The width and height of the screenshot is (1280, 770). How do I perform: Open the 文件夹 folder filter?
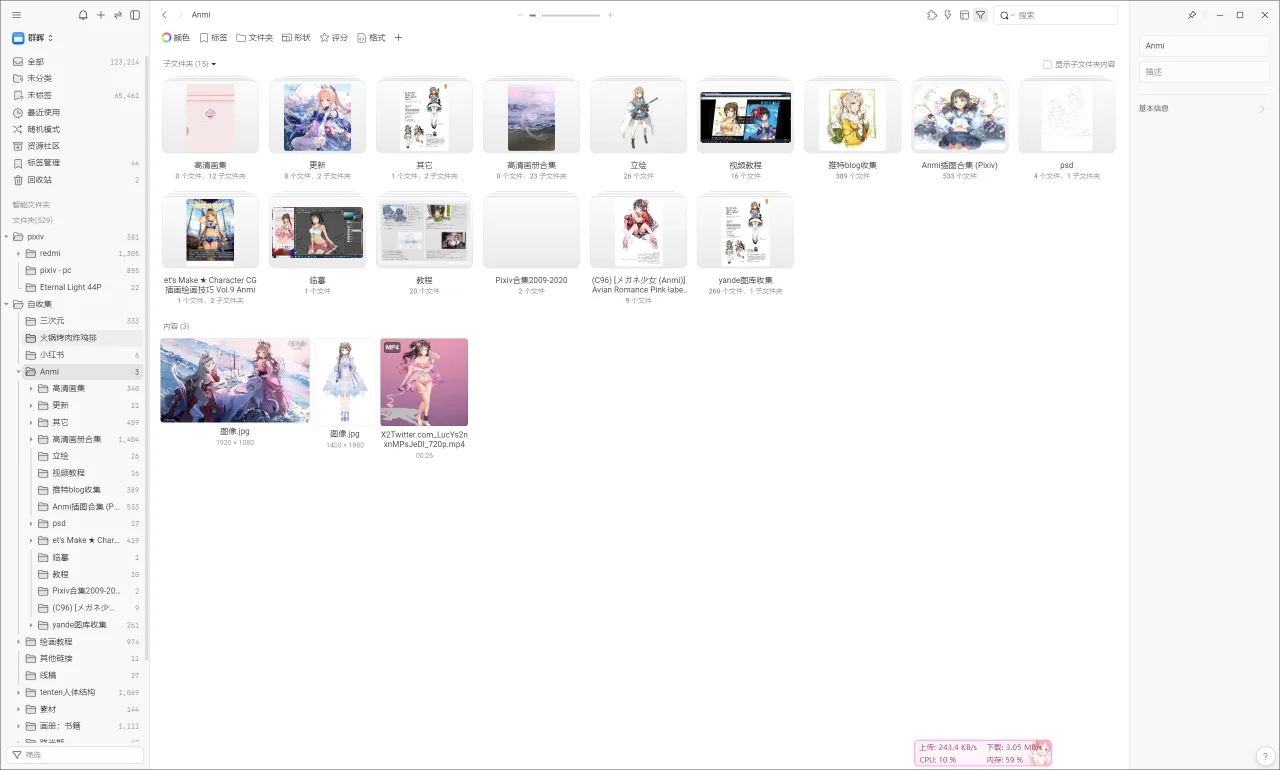[255, 38]
